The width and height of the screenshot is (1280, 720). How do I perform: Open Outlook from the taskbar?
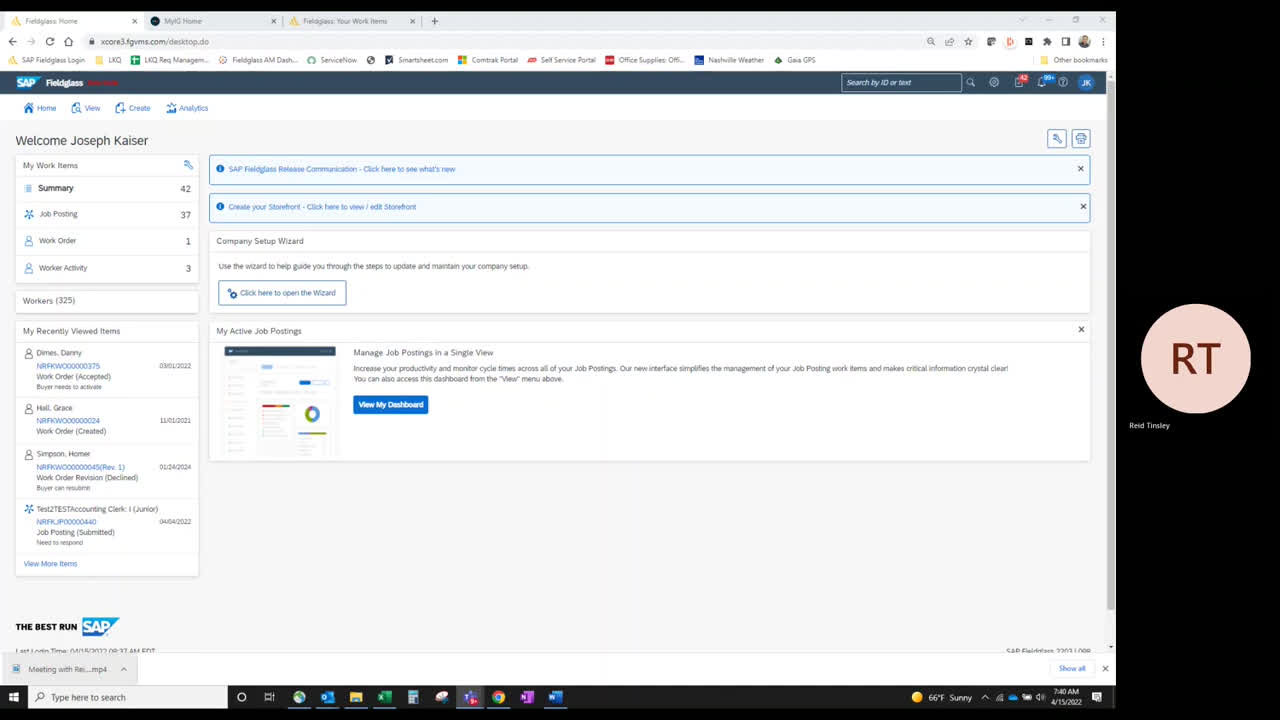coord(327,697)
